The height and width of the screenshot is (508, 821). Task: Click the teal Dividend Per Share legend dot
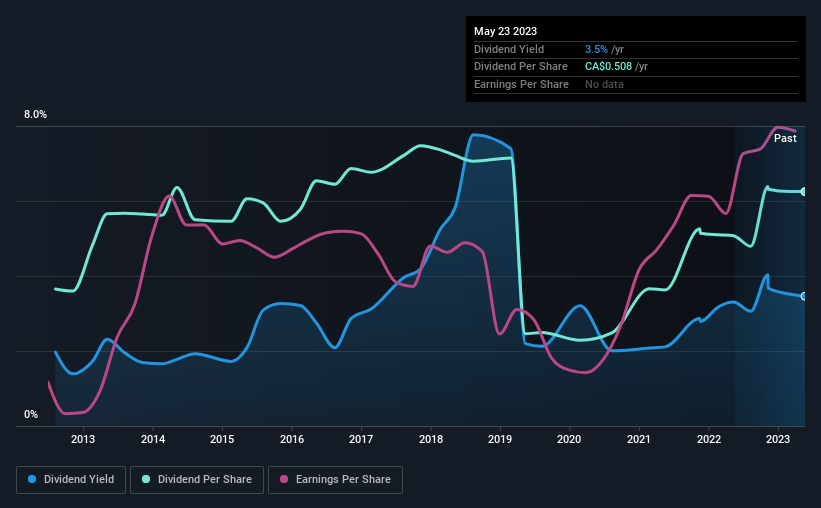click(x=146, y=479)
